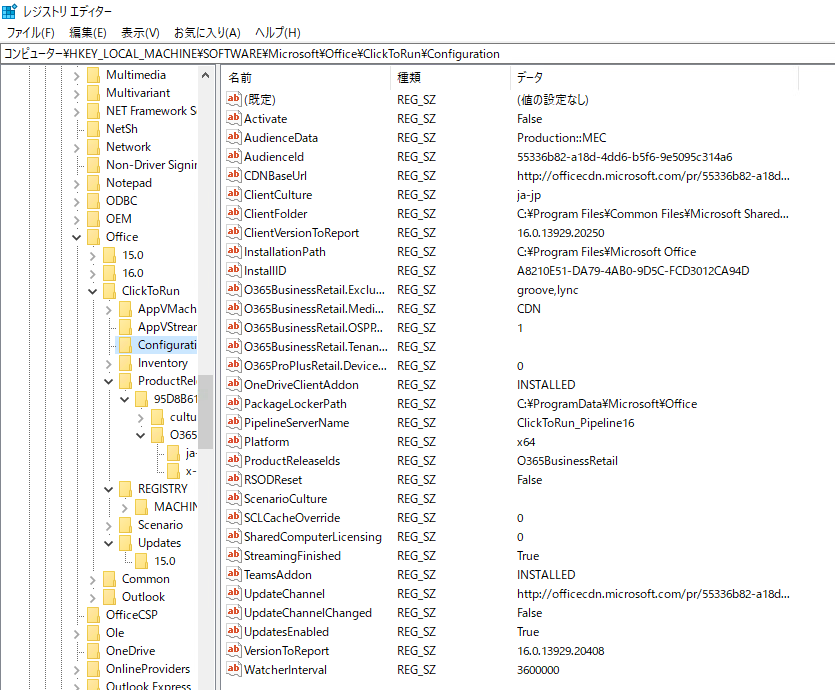Expand the Scenario key

click(109, 526)
